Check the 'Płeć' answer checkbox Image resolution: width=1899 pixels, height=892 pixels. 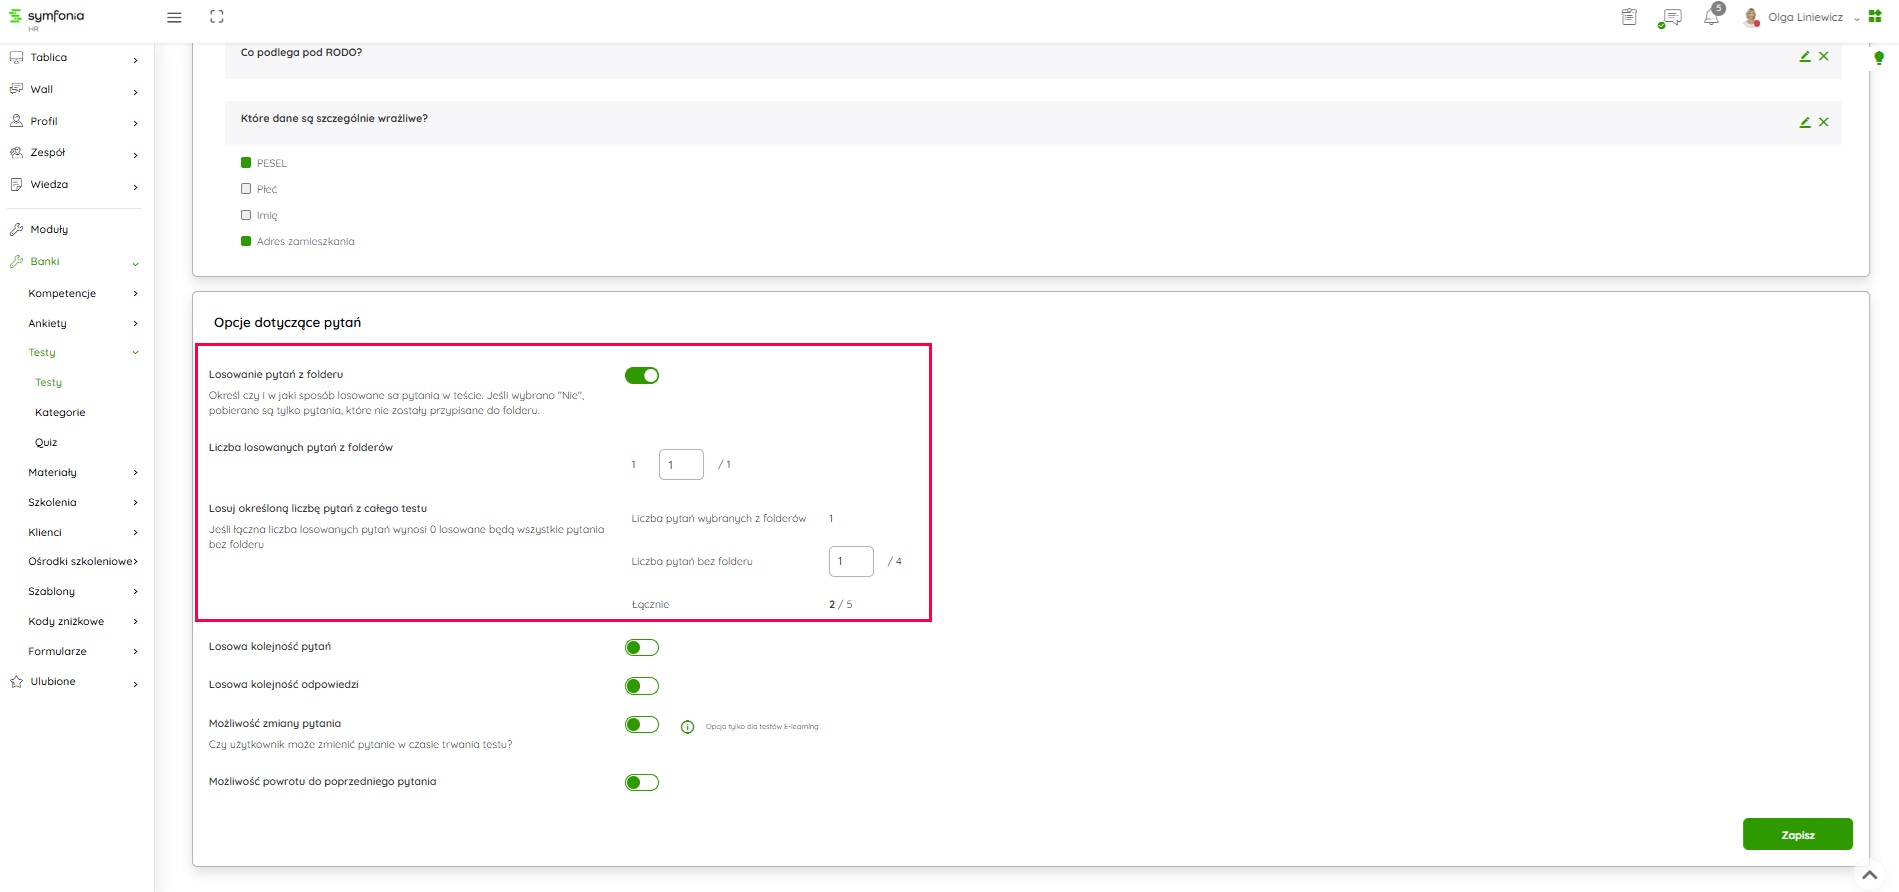point(246,189)
